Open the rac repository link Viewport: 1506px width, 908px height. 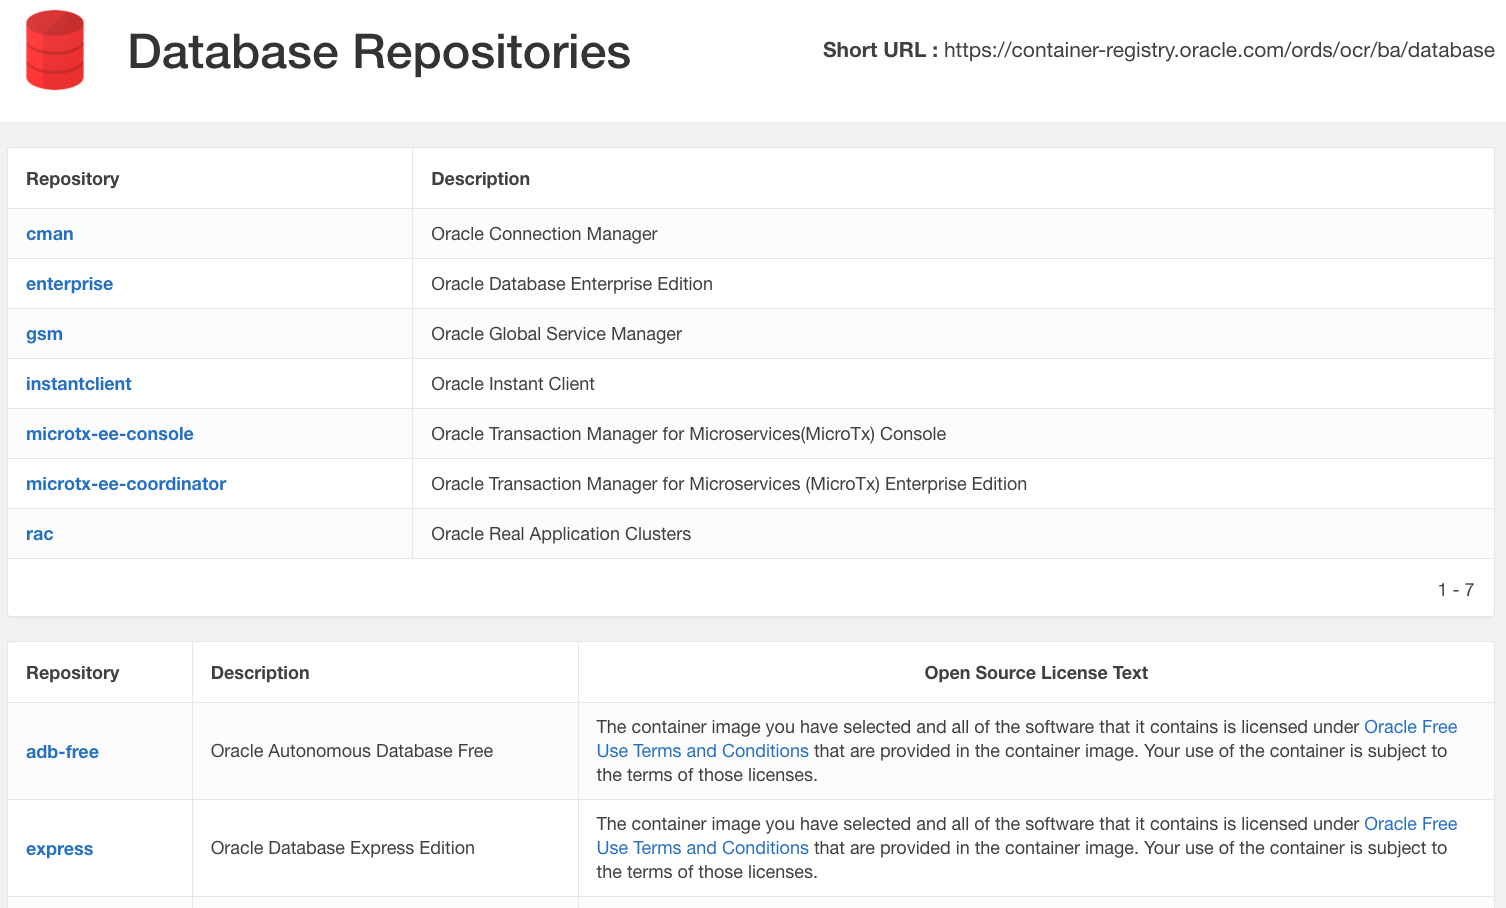point(40,534)
